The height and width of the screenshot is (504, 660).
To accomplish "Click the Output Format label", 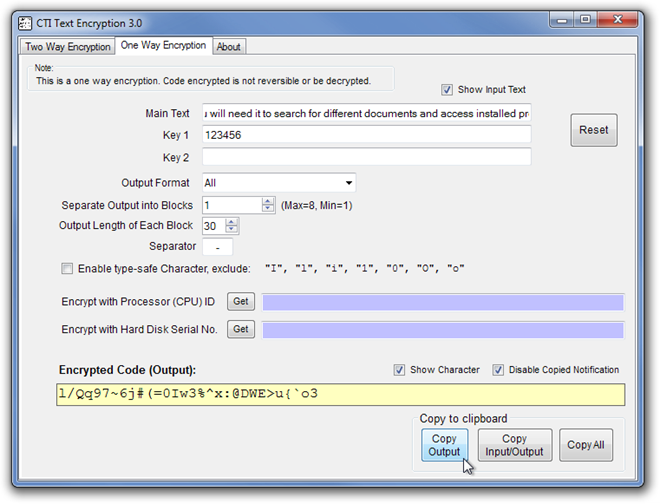I will [x=155, y=183].
